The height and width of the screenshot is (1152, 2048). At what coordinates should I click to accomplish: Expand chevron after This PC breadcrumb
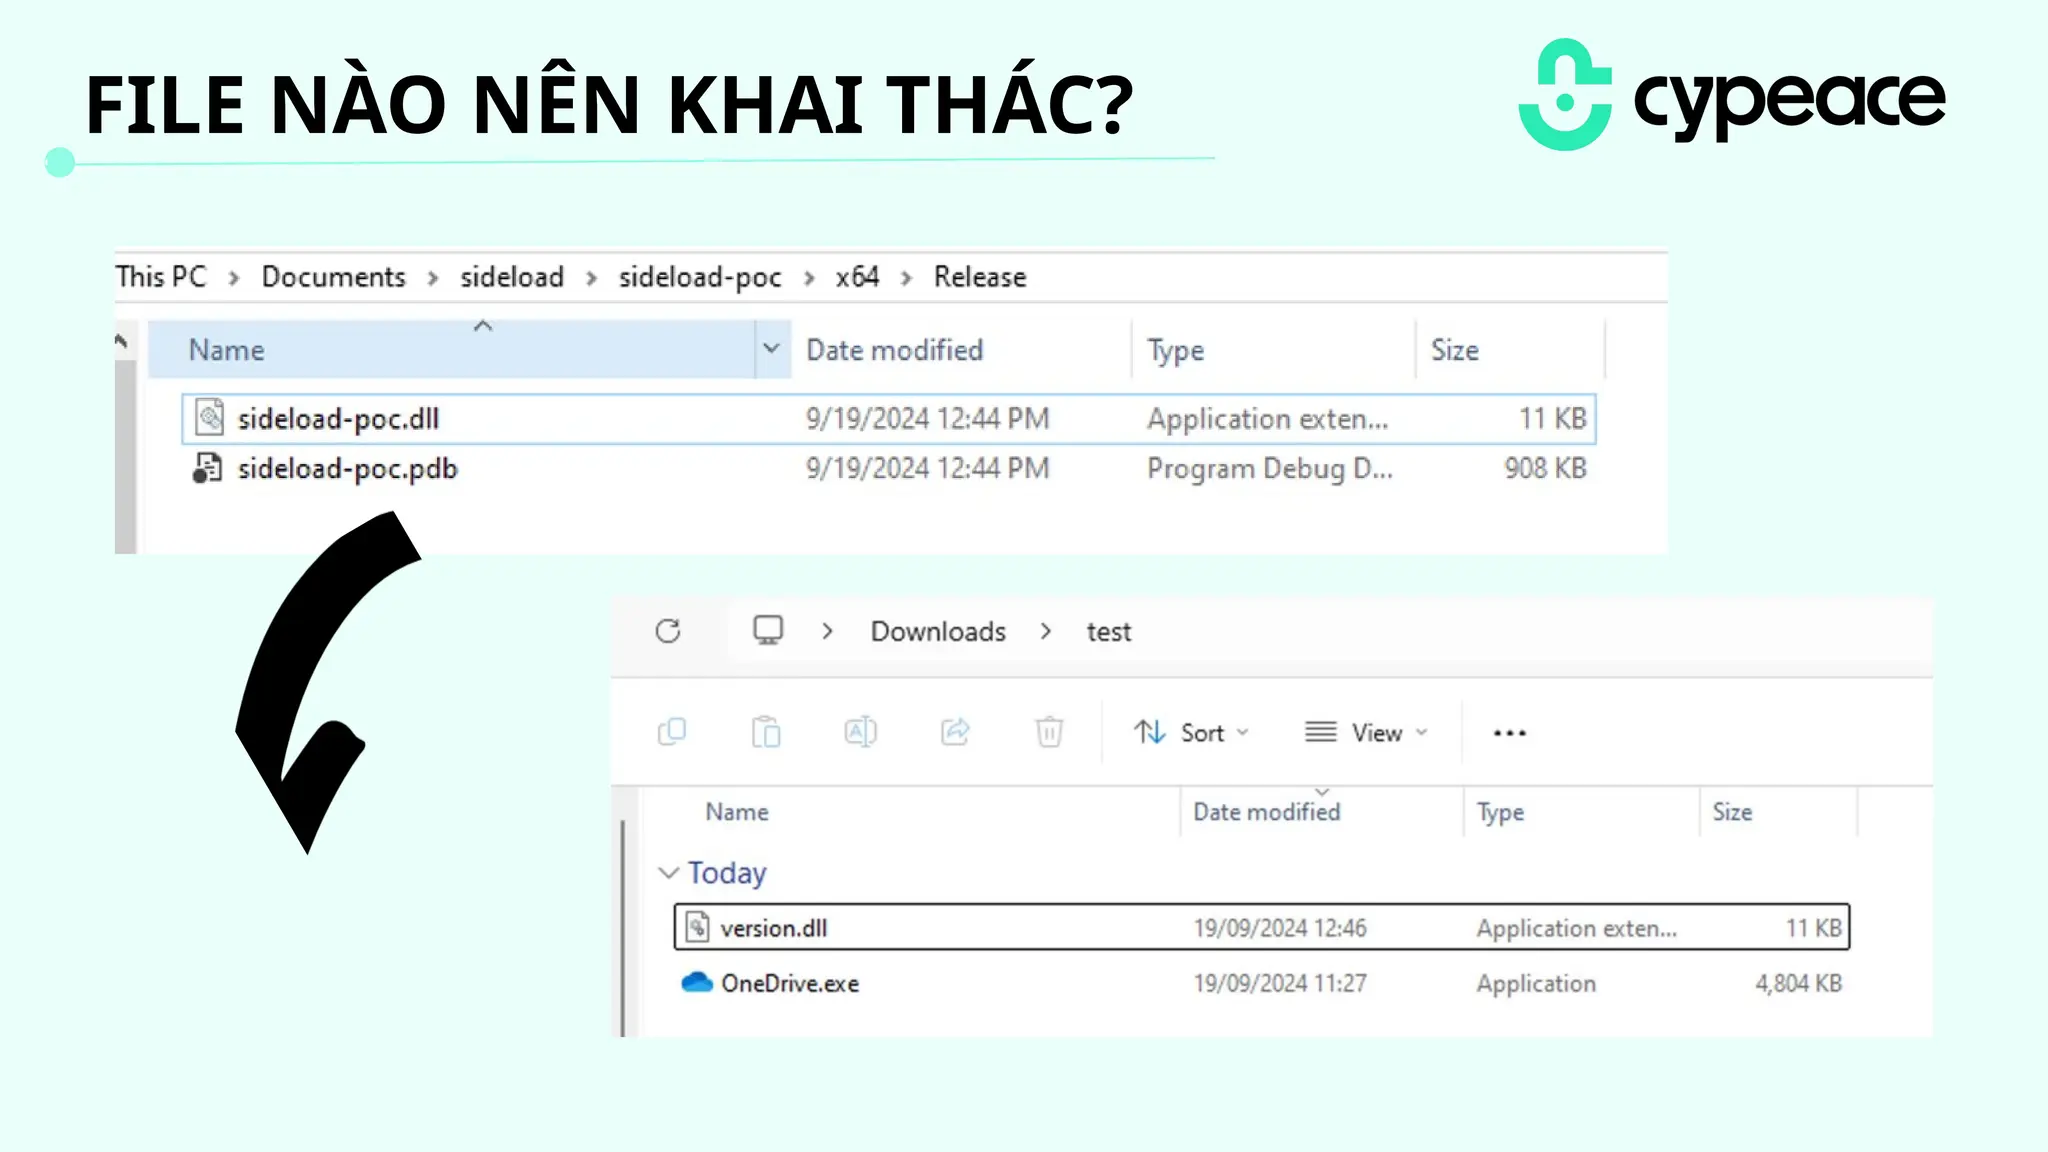point(233,277)
